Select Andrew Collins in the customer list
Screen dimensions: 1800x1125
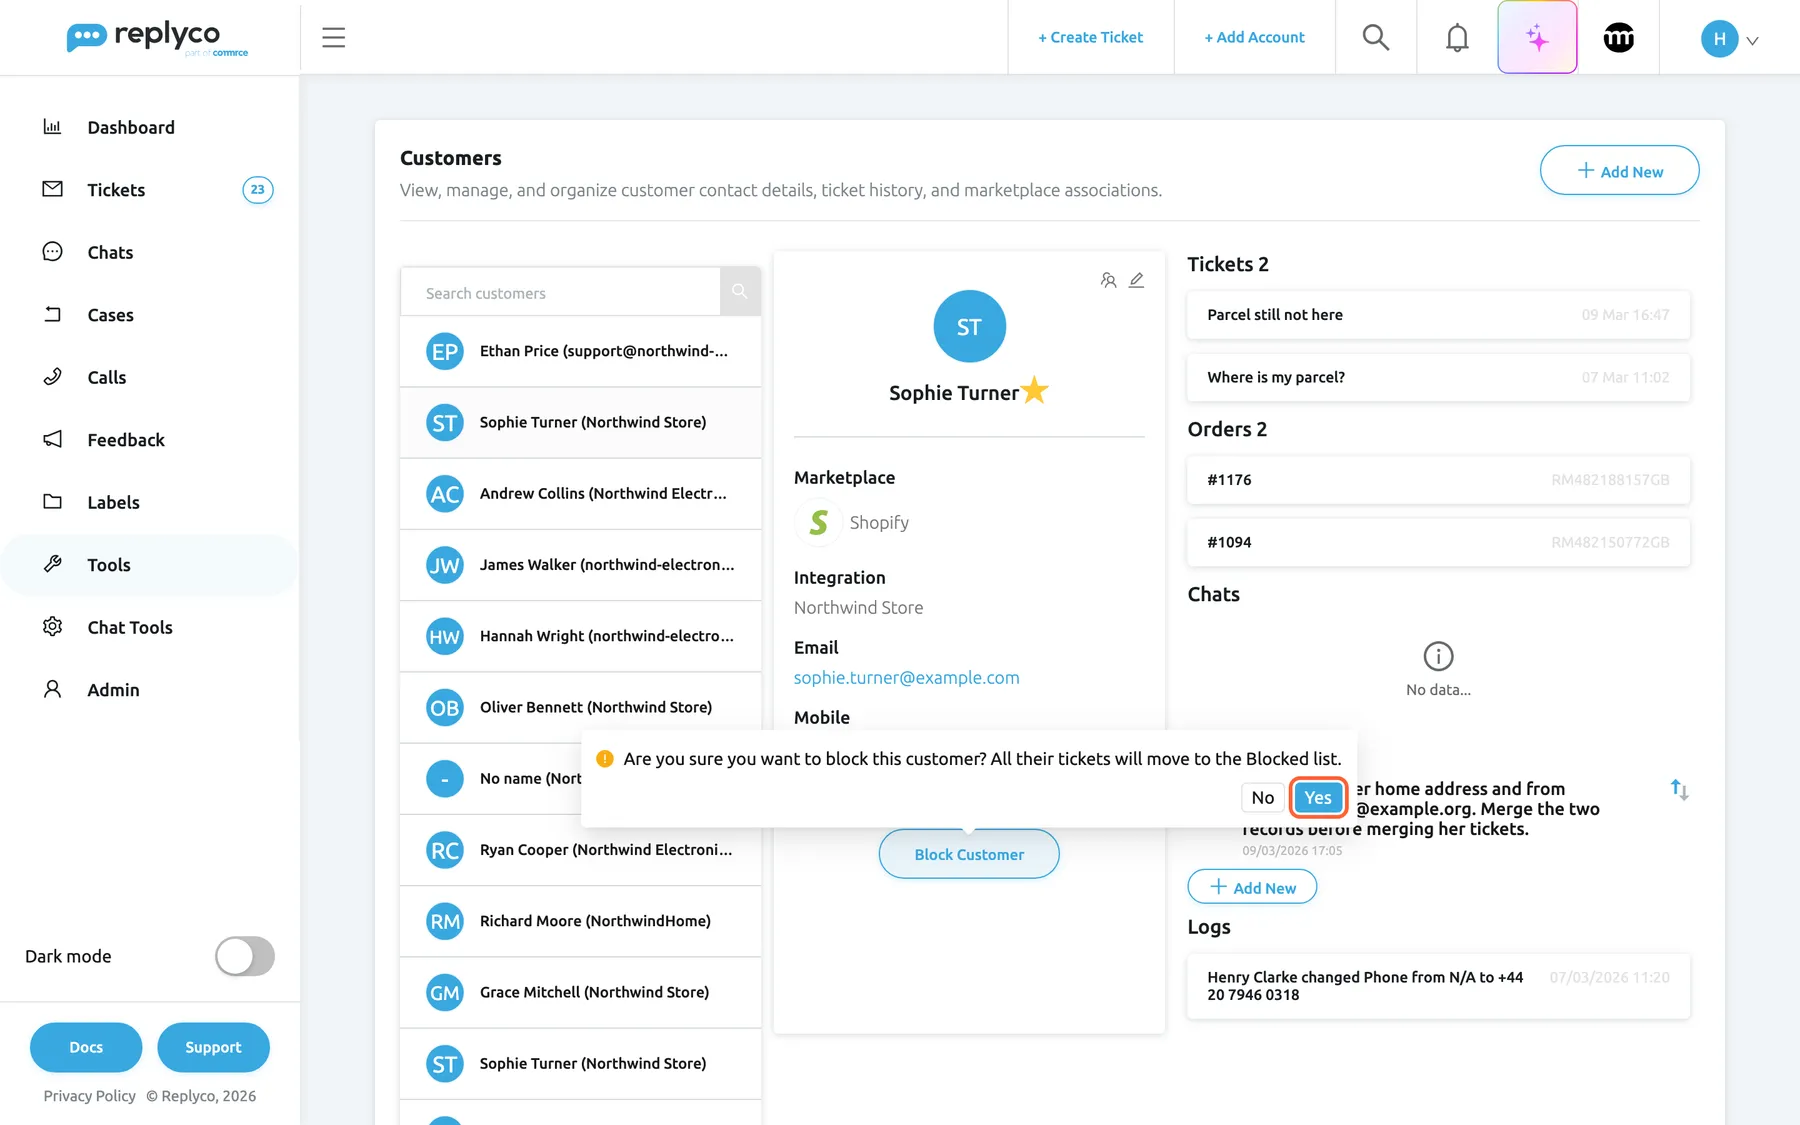580,494
